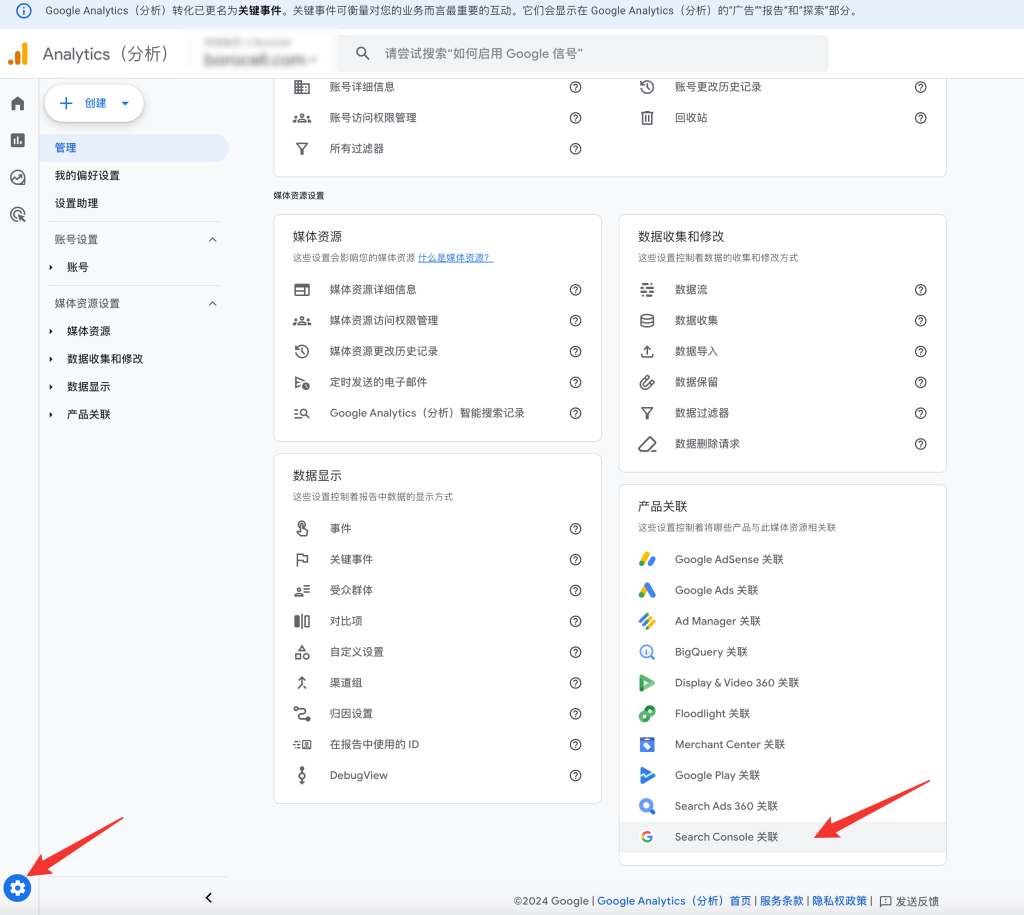Click the 数据删除请求 eraser icon

pyautogui.click(x=647, y=444)
